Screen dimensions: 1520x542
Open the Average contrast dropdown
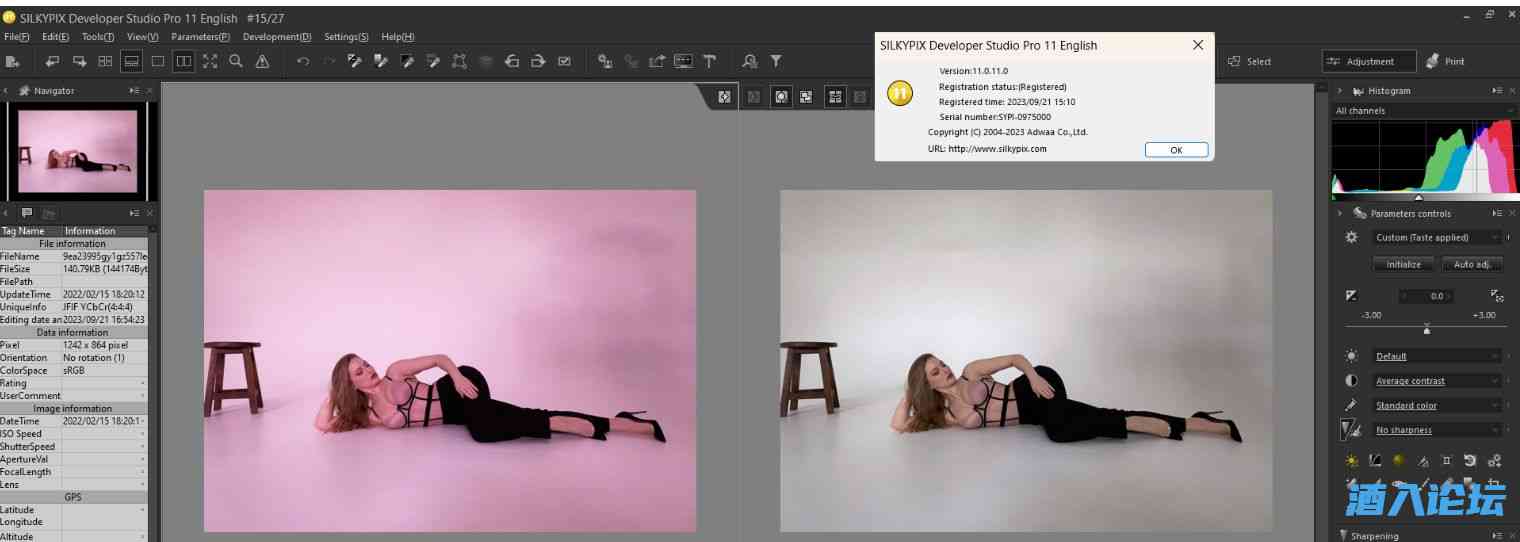pos(1437,381)
